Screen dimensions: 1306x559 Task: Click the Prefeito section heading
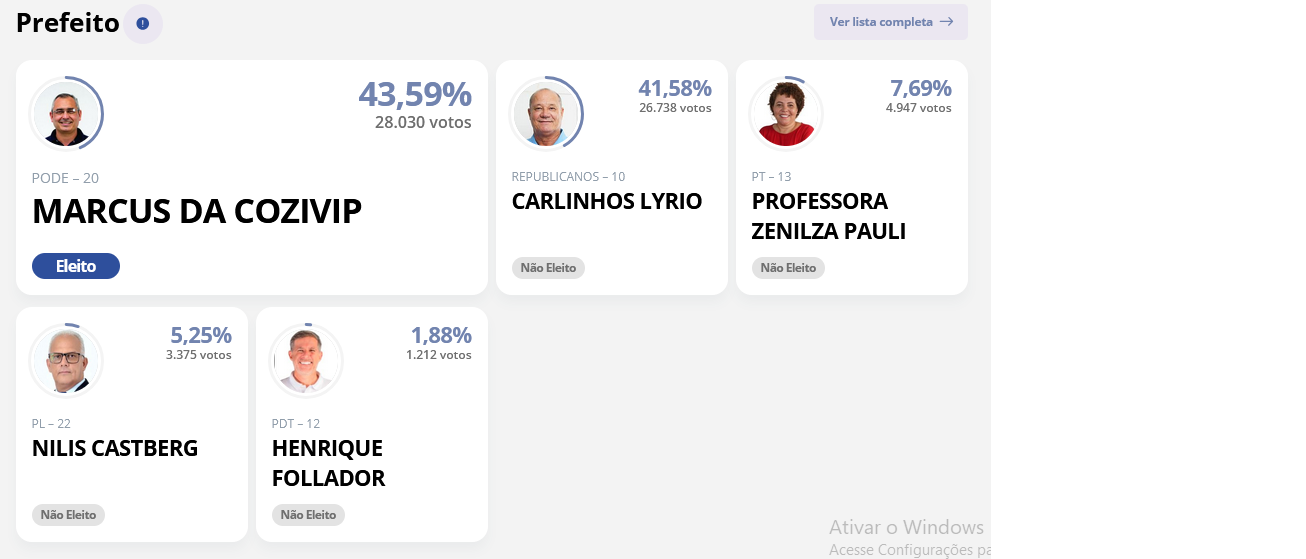[x=68, y=23]
